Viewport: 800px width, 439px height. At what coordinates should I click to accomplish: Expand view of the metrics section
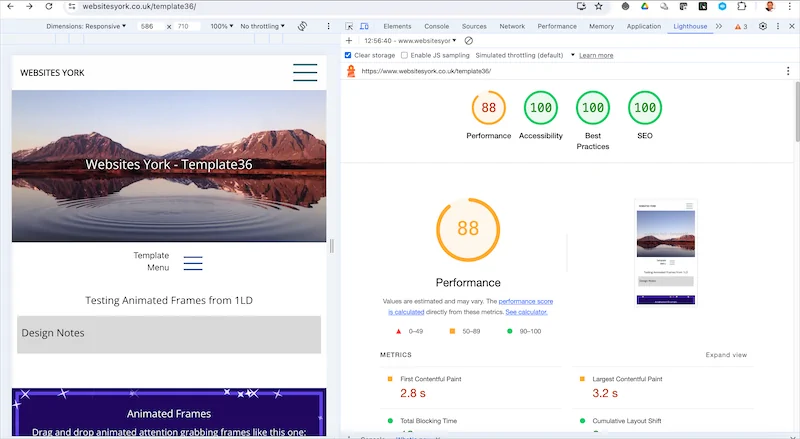[x=726, y=355]
